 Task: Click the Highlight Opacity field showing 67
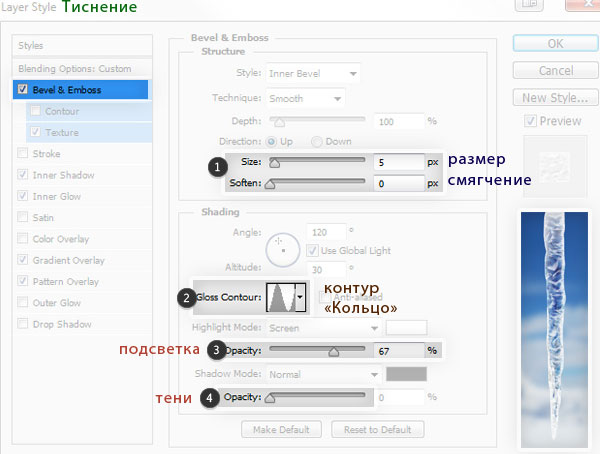coord(399,351)
